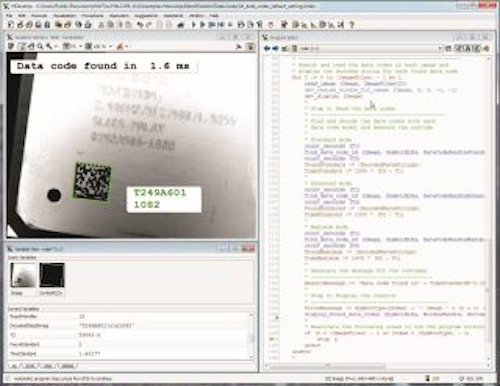Click the program window horizontal scrollbar

[x=327, y=366]
